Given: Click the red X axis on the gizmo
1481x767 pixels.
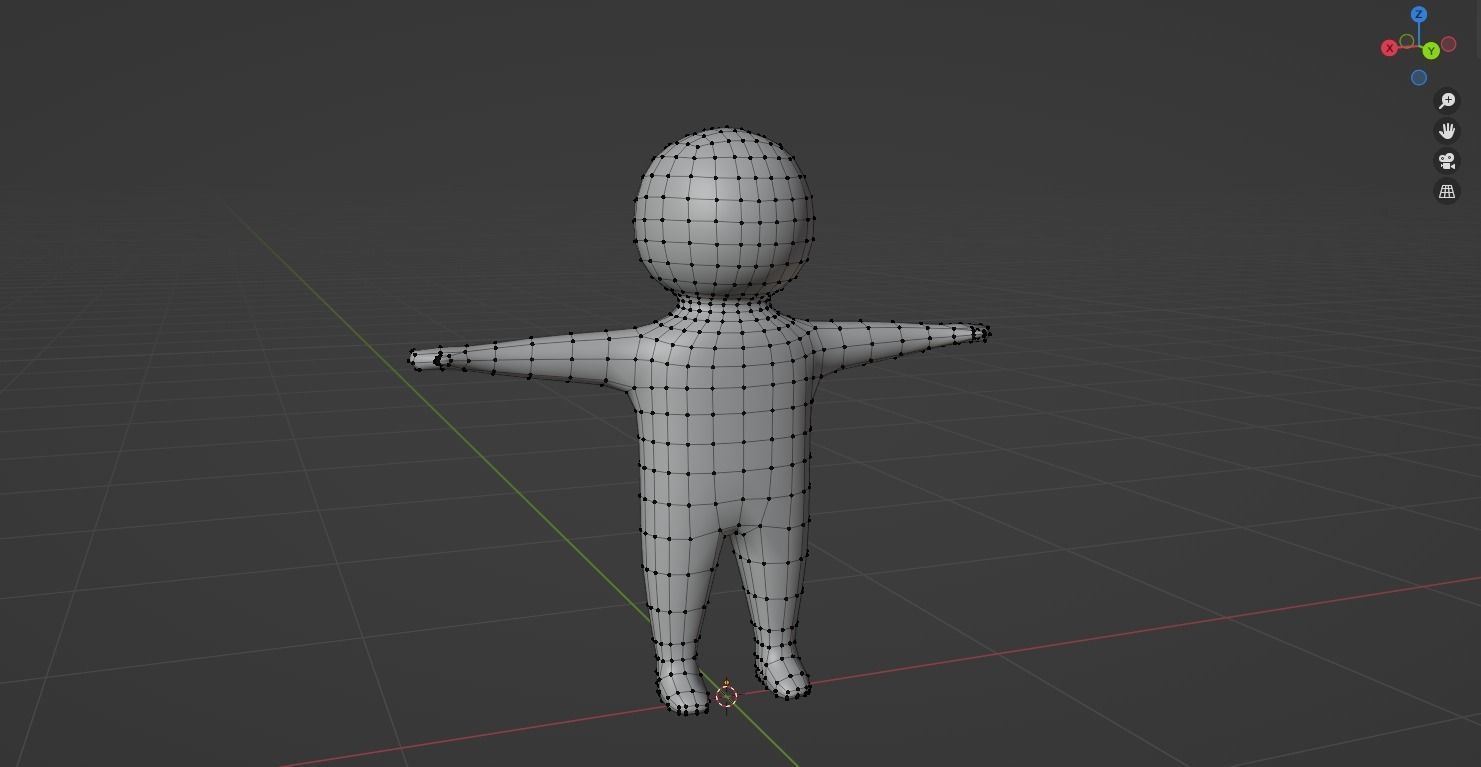Looking at the screenshot, I should (1389, 48).
